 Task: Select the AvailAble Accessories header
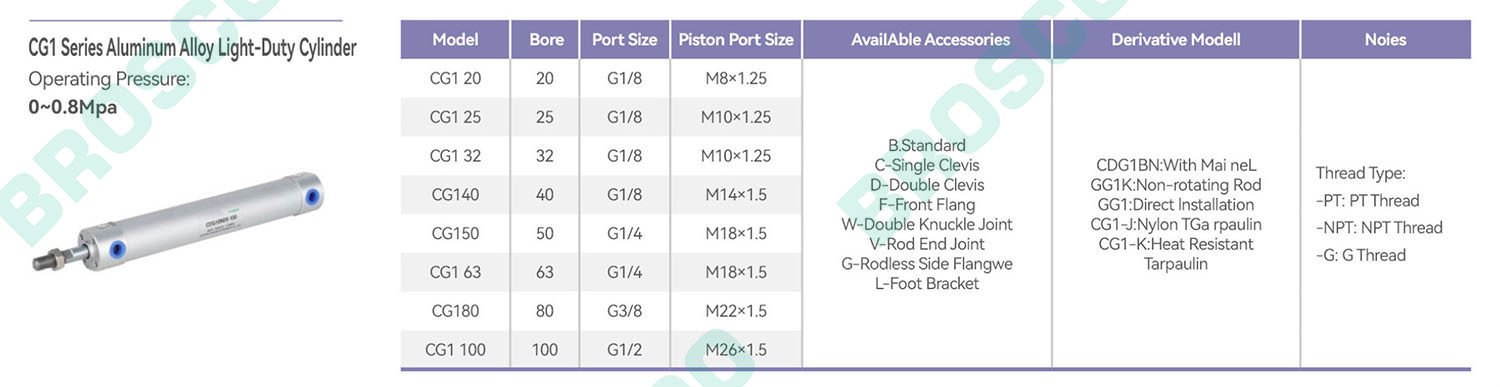click(927, 40)
